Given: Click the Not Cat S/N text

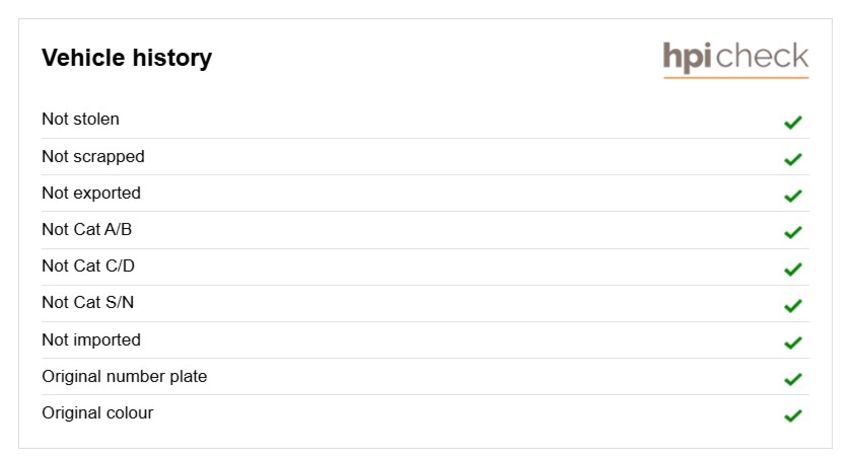Looking at the screenshot, I should tap(88, 302).
